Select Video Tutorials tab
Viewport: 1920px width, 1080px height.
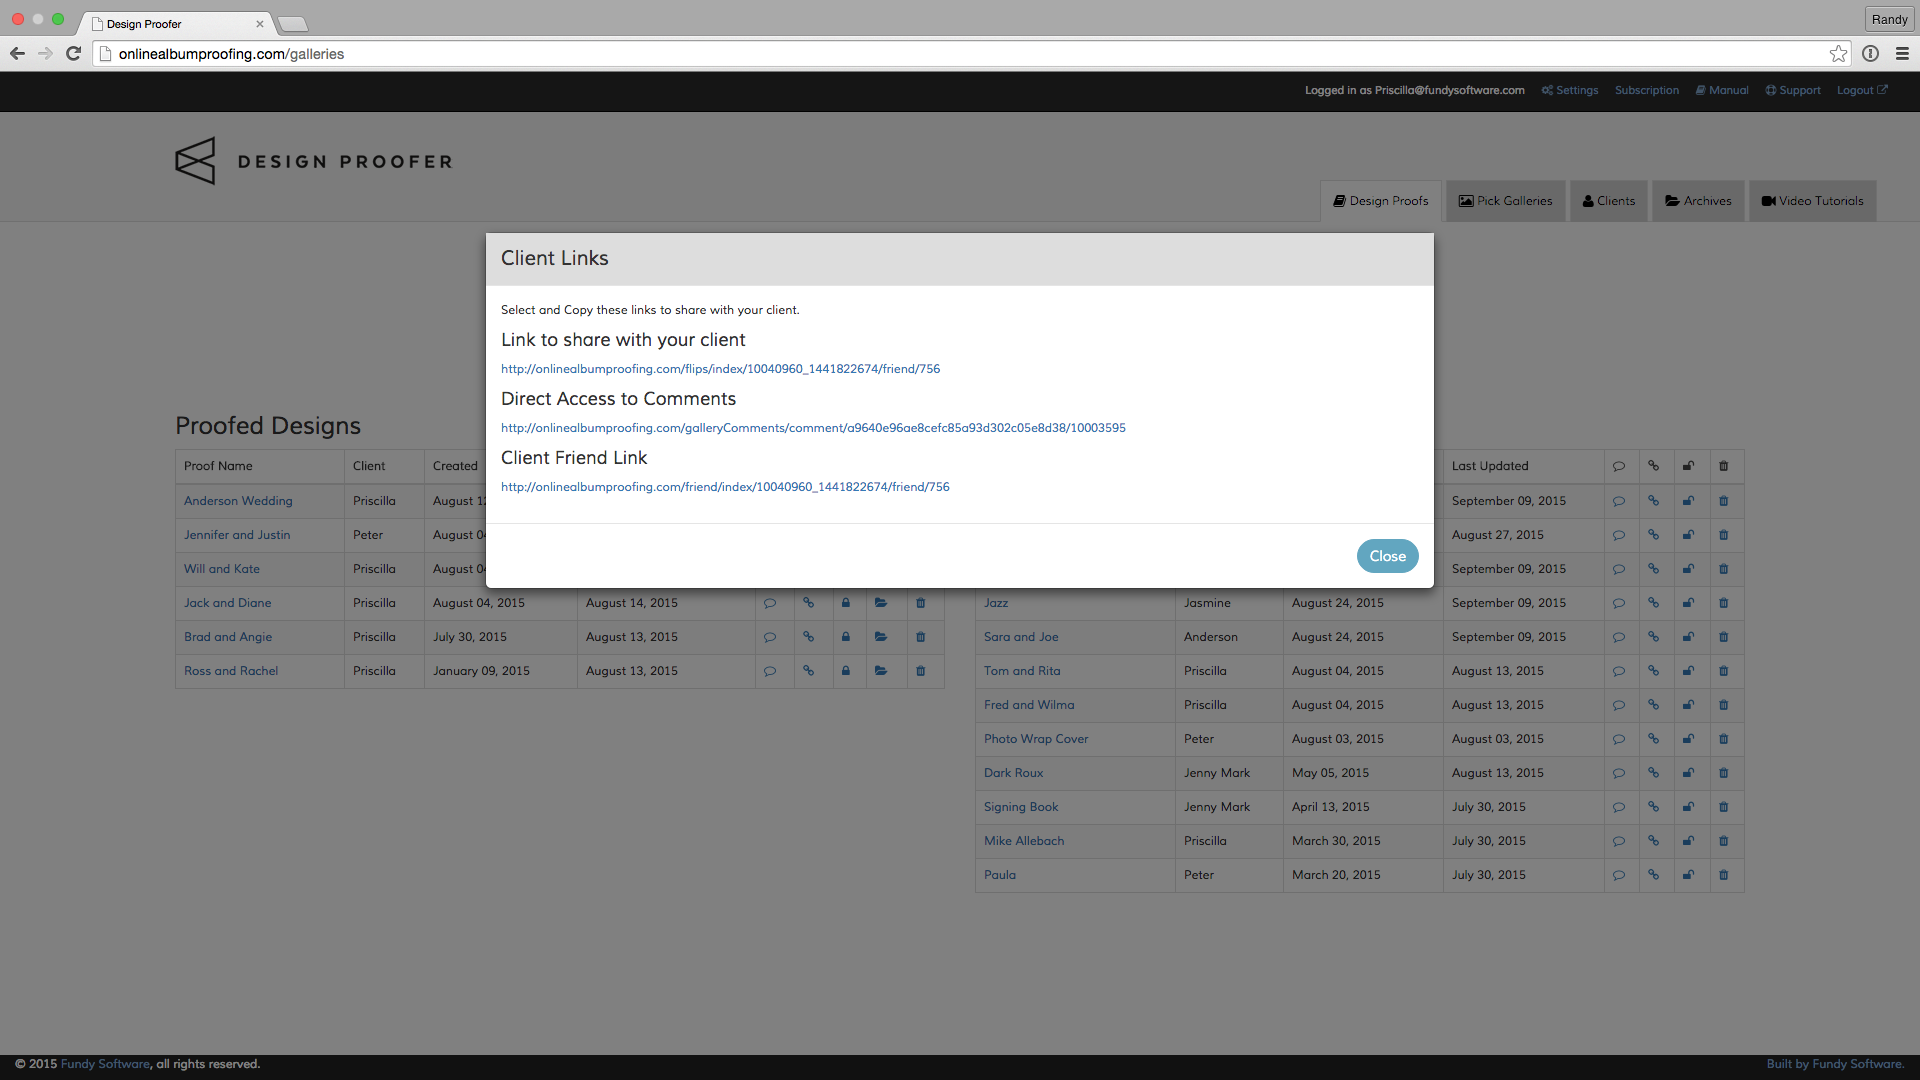[x=1812, y=201]
